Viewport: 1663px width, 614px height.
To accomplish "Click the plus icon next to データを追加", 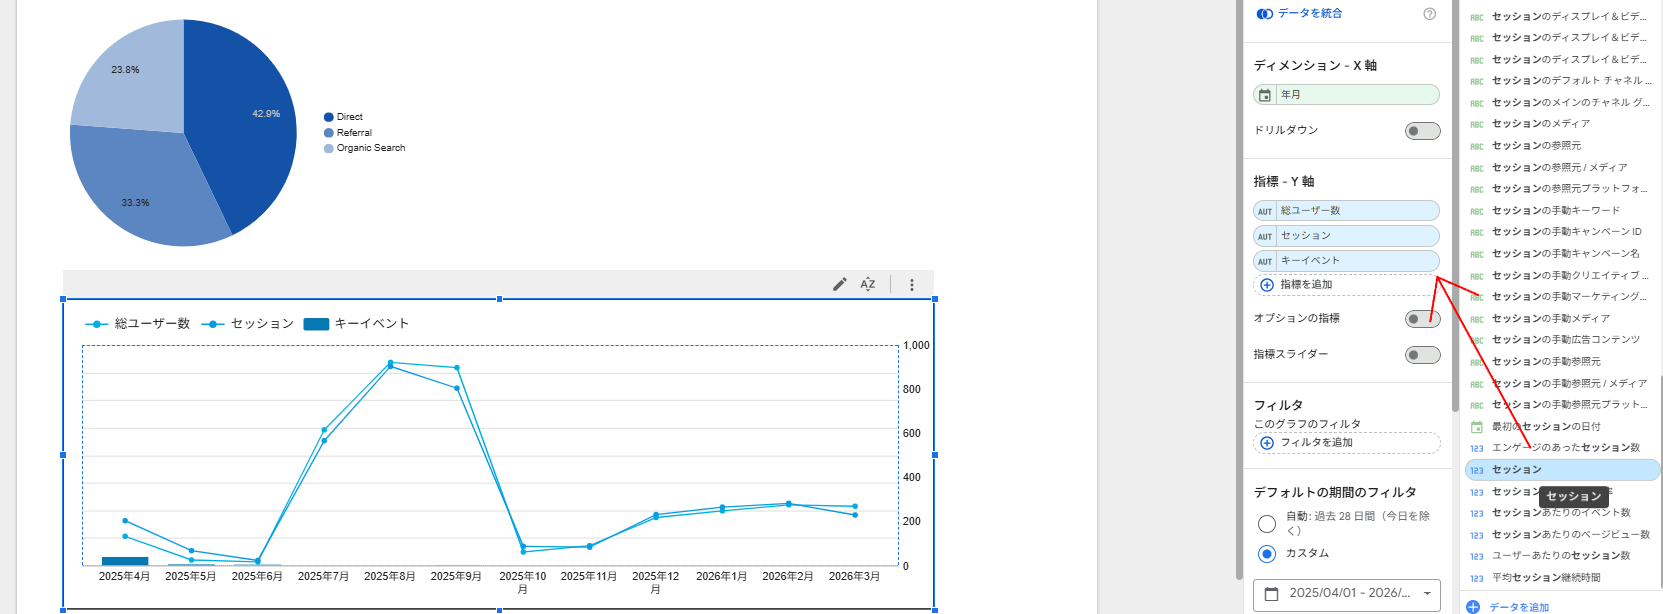I will 1473,606.
